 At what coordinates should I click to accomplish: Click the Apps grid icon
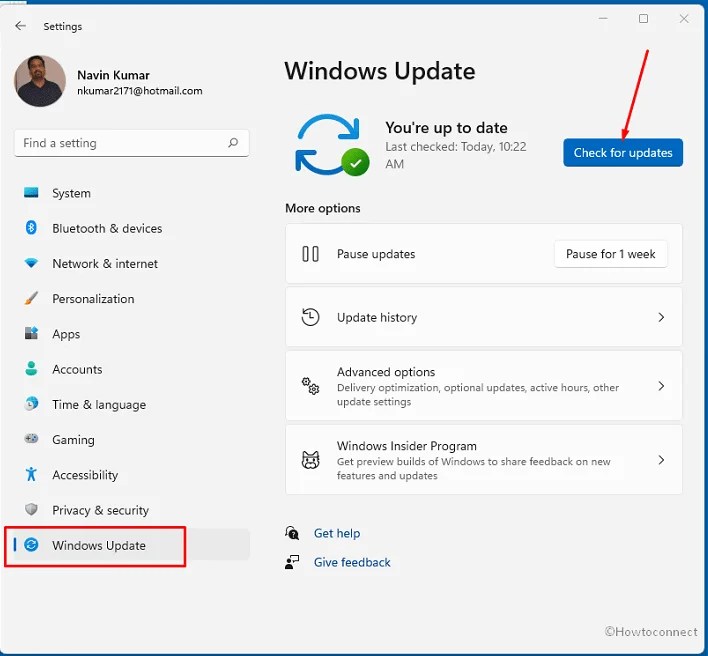31,333
